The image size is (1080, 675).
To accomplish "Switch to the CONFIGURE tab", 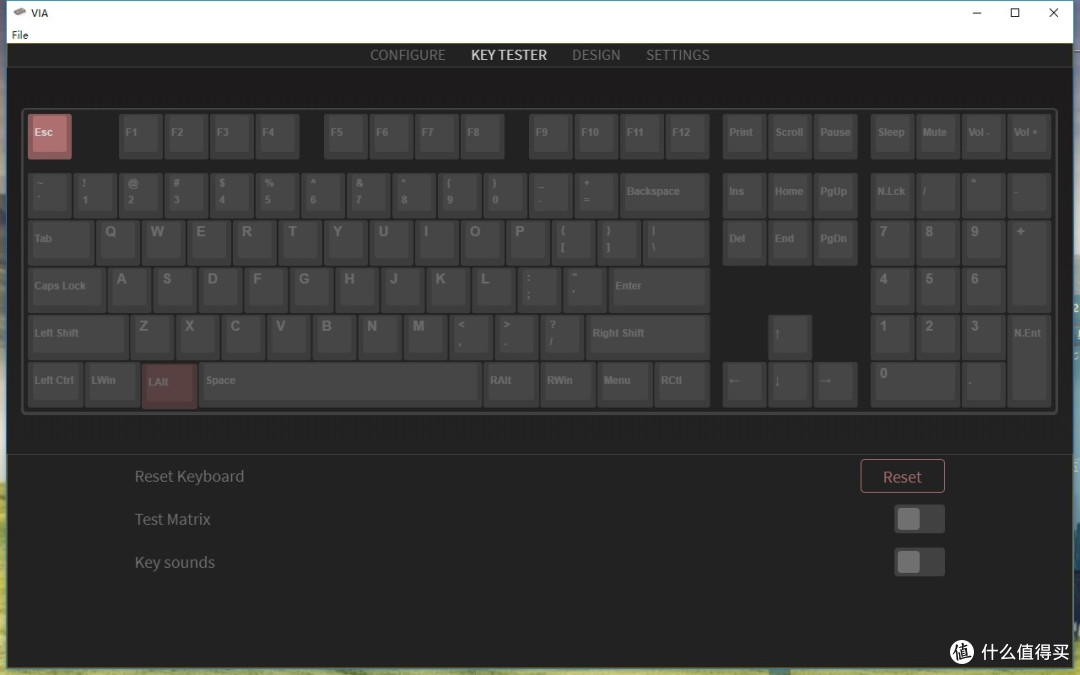I will tap(407, 55).
